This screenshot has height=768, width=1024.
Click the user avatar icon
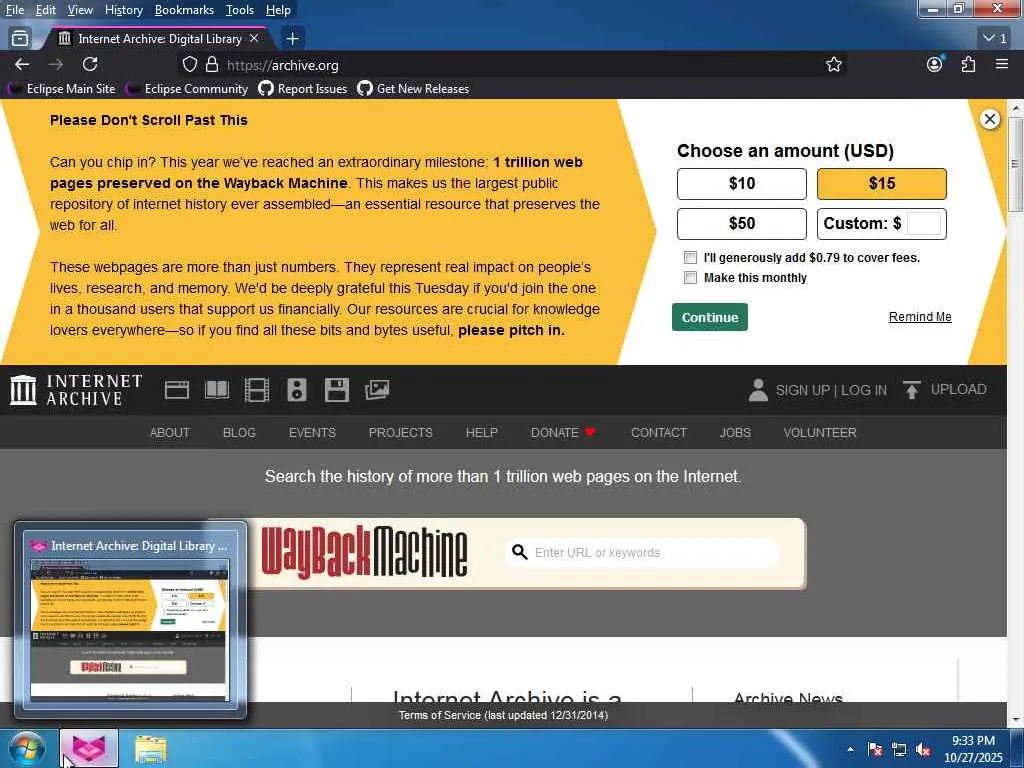758,390
